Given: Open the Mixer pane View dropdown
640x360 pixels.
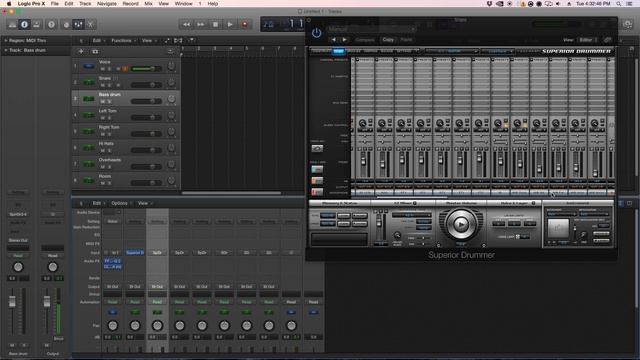Looking at the screenshot, I should (x=144, y=203).
